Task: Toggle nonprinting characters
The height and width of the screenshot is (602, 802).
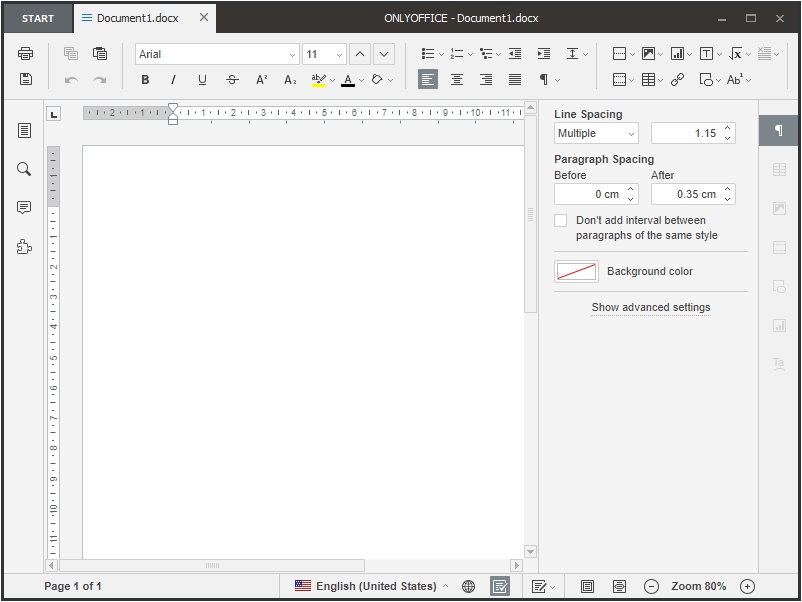Action: 544,80
